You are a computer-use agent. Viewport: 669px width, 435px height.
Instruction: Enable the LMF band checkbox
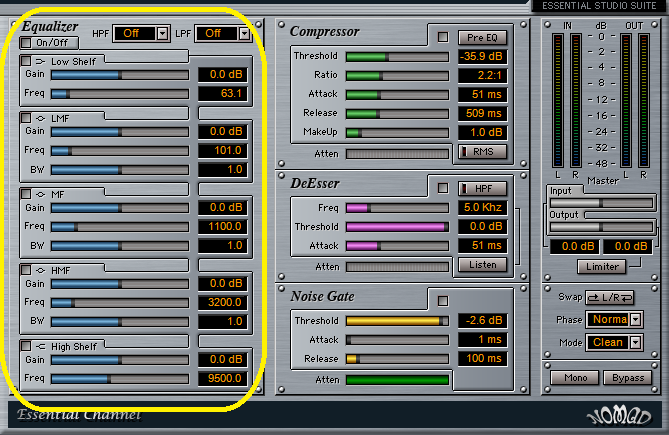pyautogui.click(x=26, y=118)
